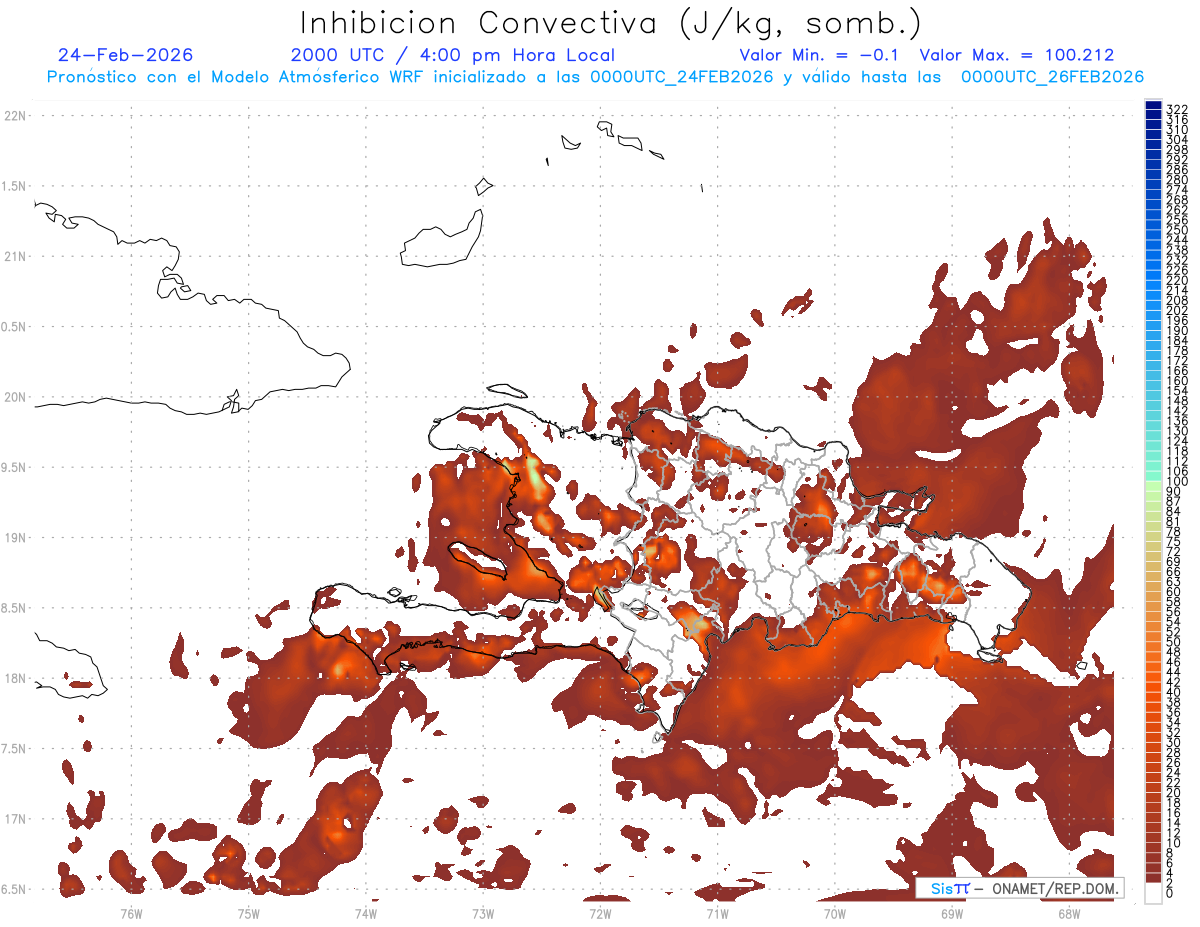Click the "22N" latitude label

tap(15, 116)
